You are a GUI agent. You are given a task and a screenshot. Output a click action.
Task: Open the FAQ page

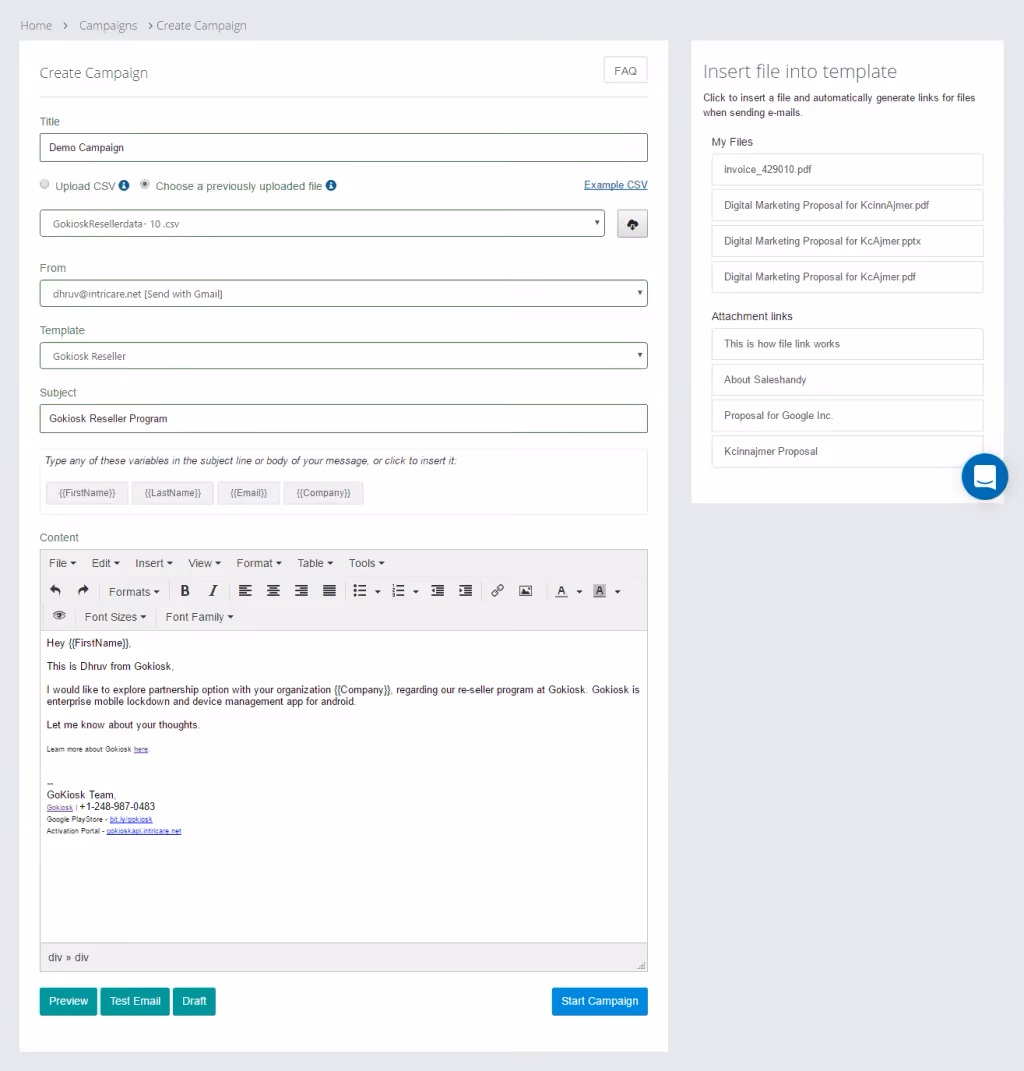click(x=625, y=70)
